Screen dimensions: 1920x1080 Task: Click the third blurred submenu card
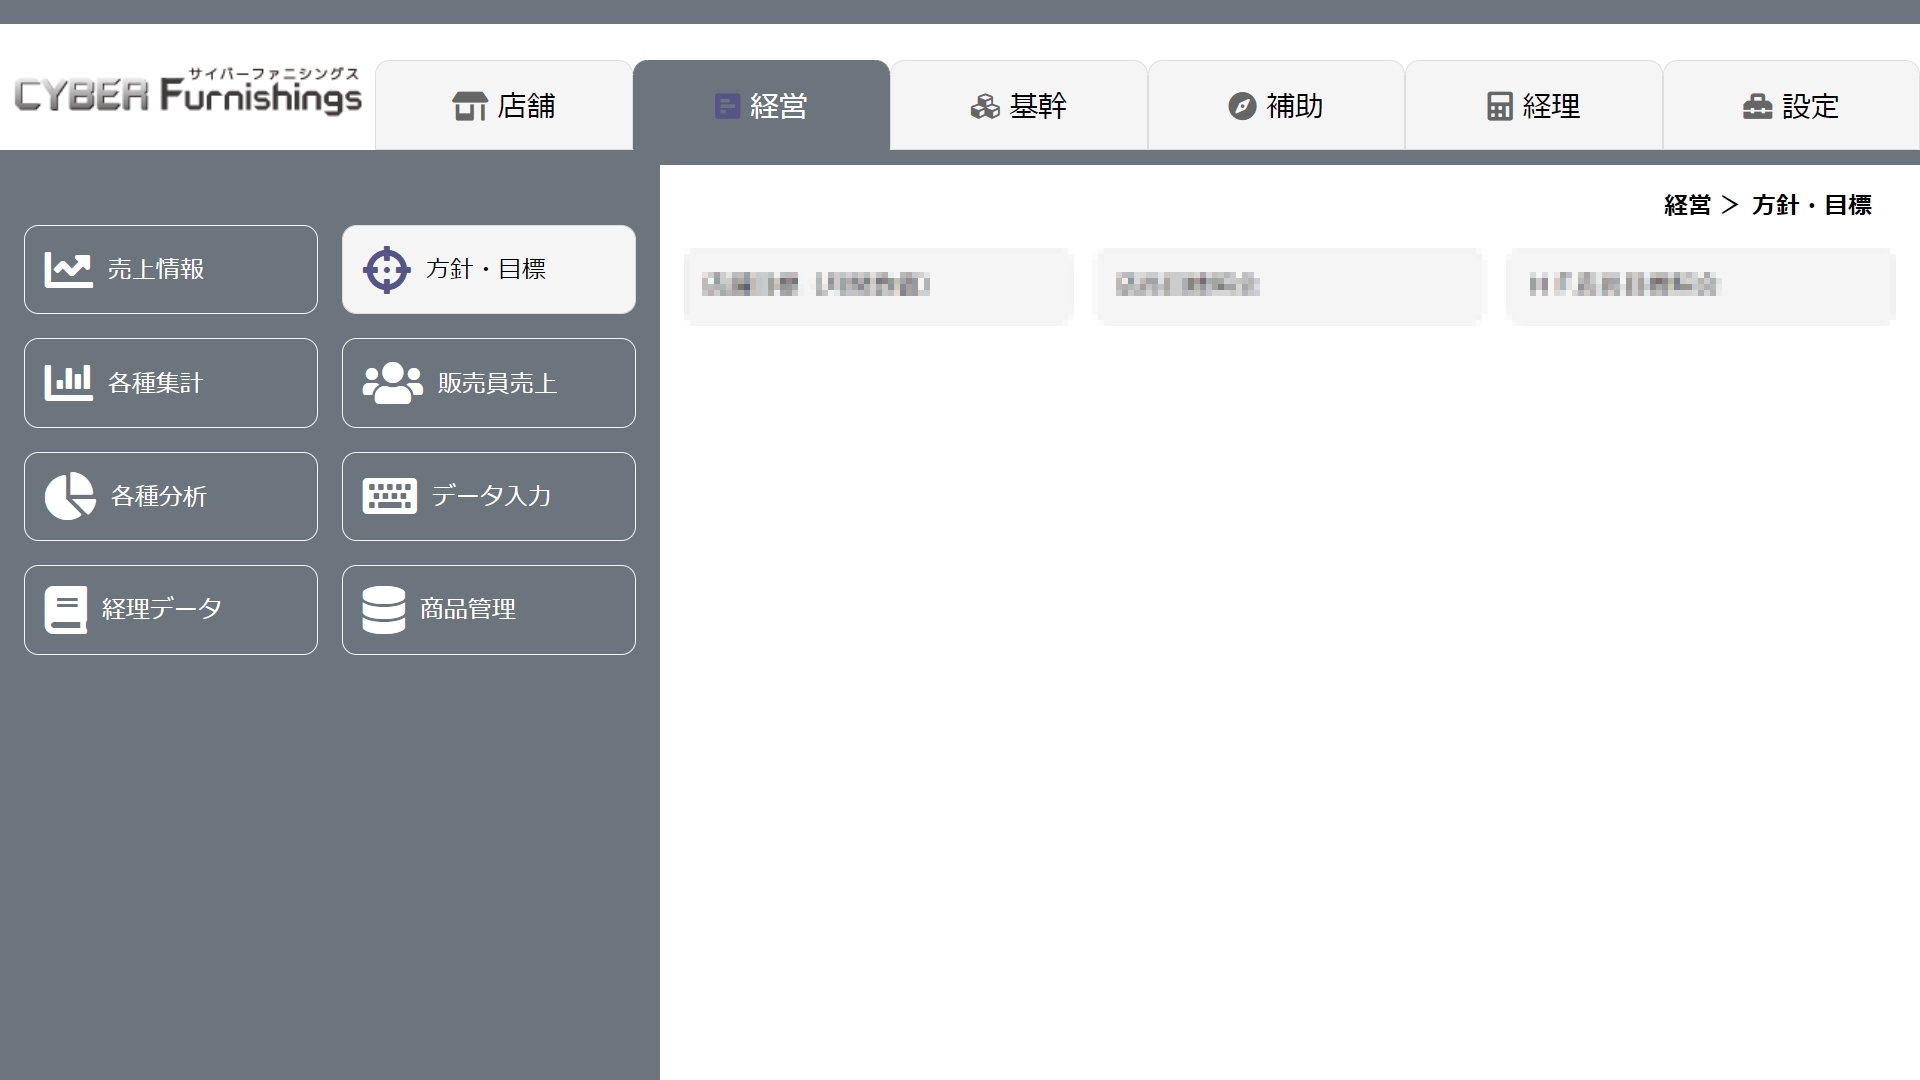1701,286
